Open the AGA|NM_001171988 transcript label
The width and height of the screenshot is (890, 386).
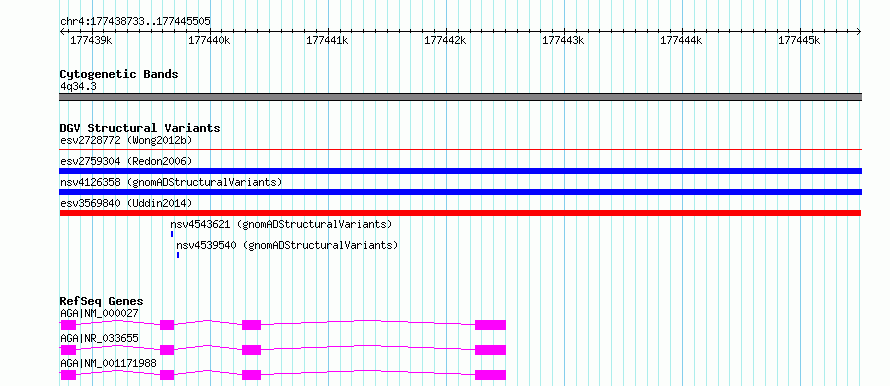pos(108,363)
